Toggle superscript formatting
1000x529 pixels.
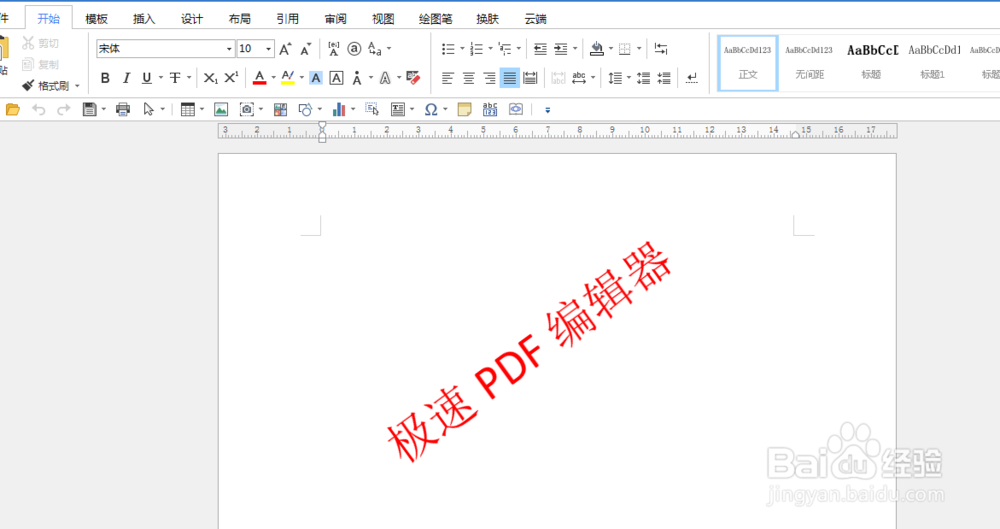231,78
